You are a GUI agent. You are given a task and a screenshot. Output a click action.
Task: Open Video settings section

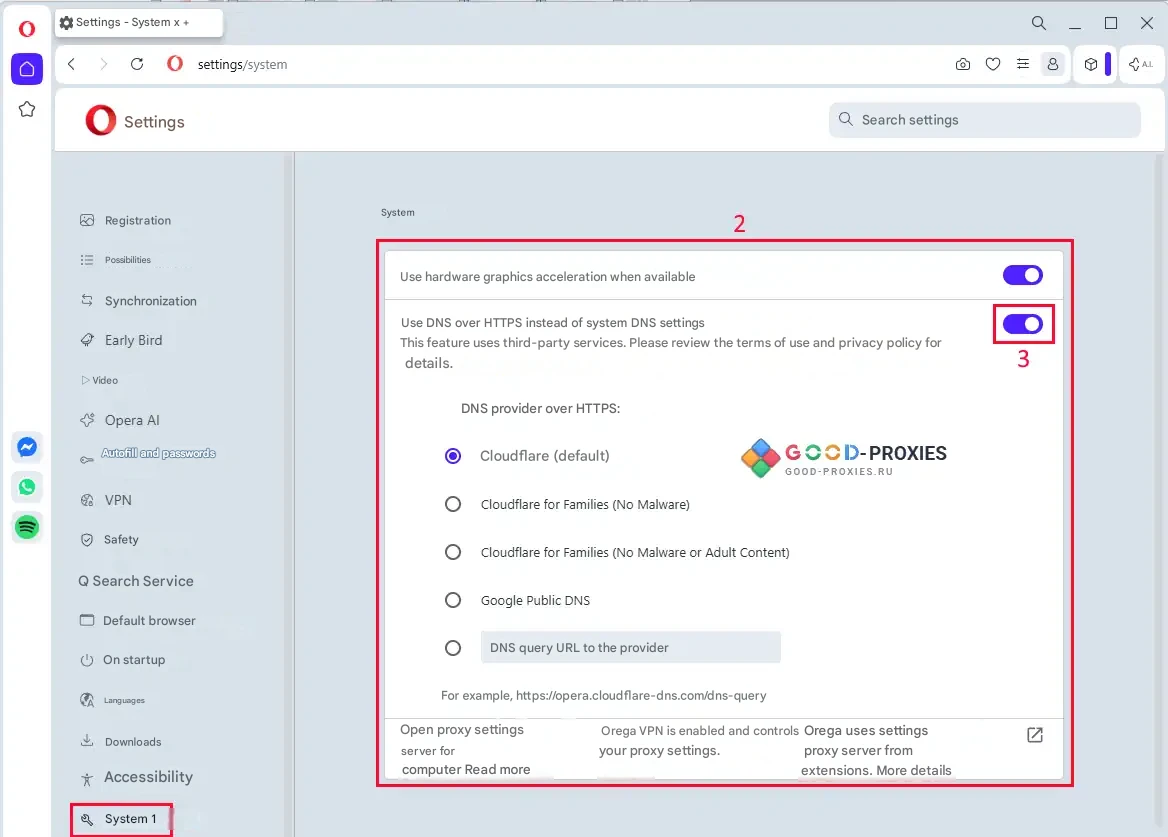click(100, 381)
